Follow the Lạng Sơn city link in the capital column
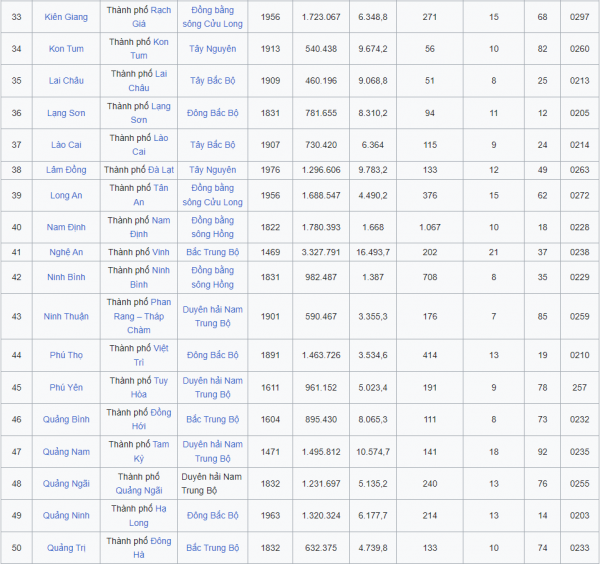600x564 pixels. pyautogui.click(x=150, y=113)
